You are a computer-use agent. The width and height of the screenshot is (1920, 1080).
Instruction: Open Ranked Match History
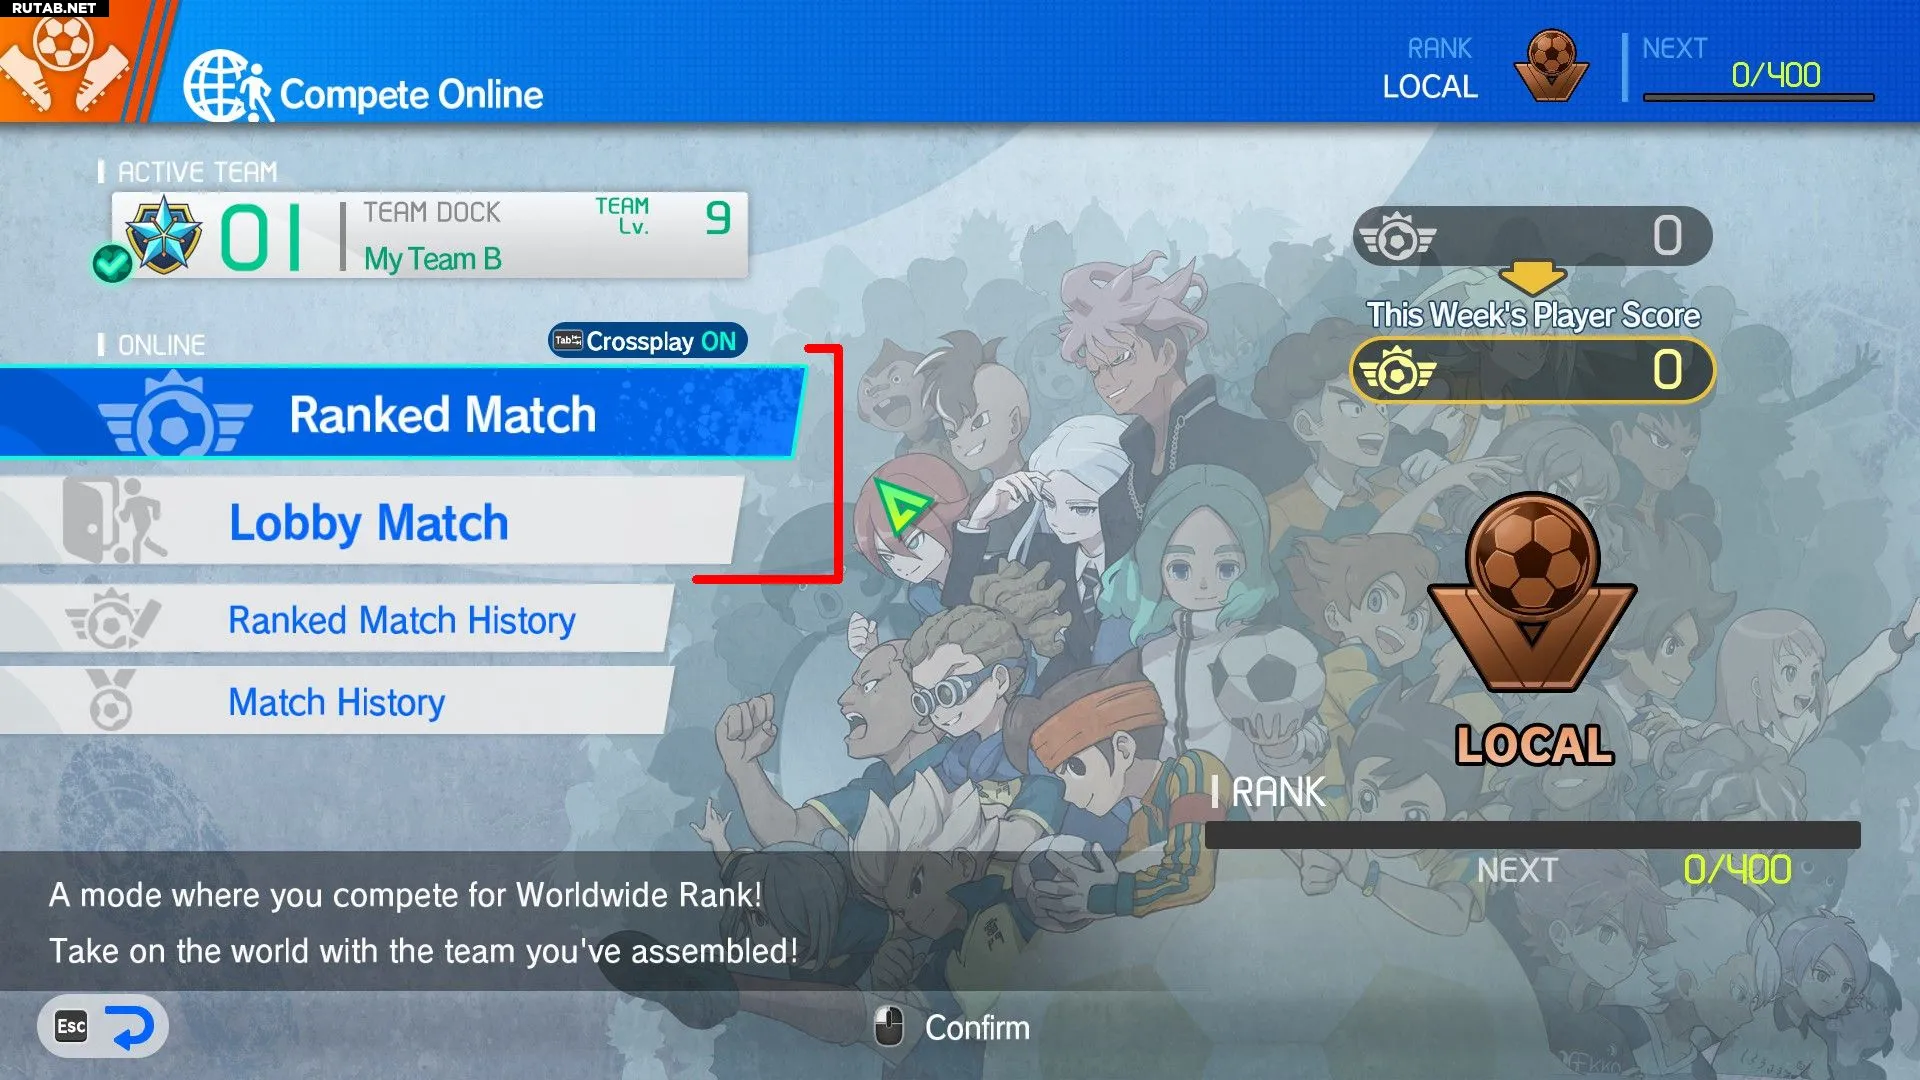coord(336,620)
